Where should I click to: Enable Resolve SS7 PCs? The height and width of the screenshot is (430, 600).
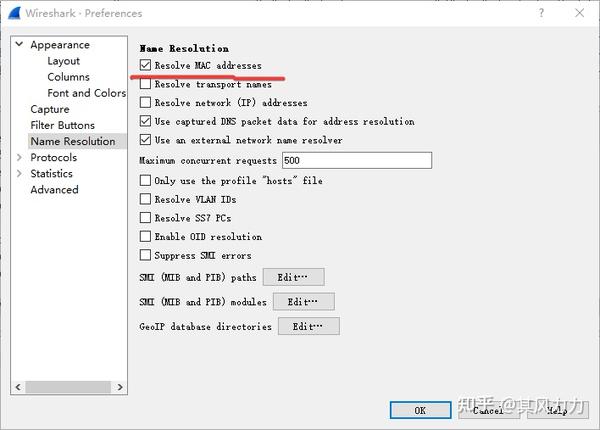(145, 218)
